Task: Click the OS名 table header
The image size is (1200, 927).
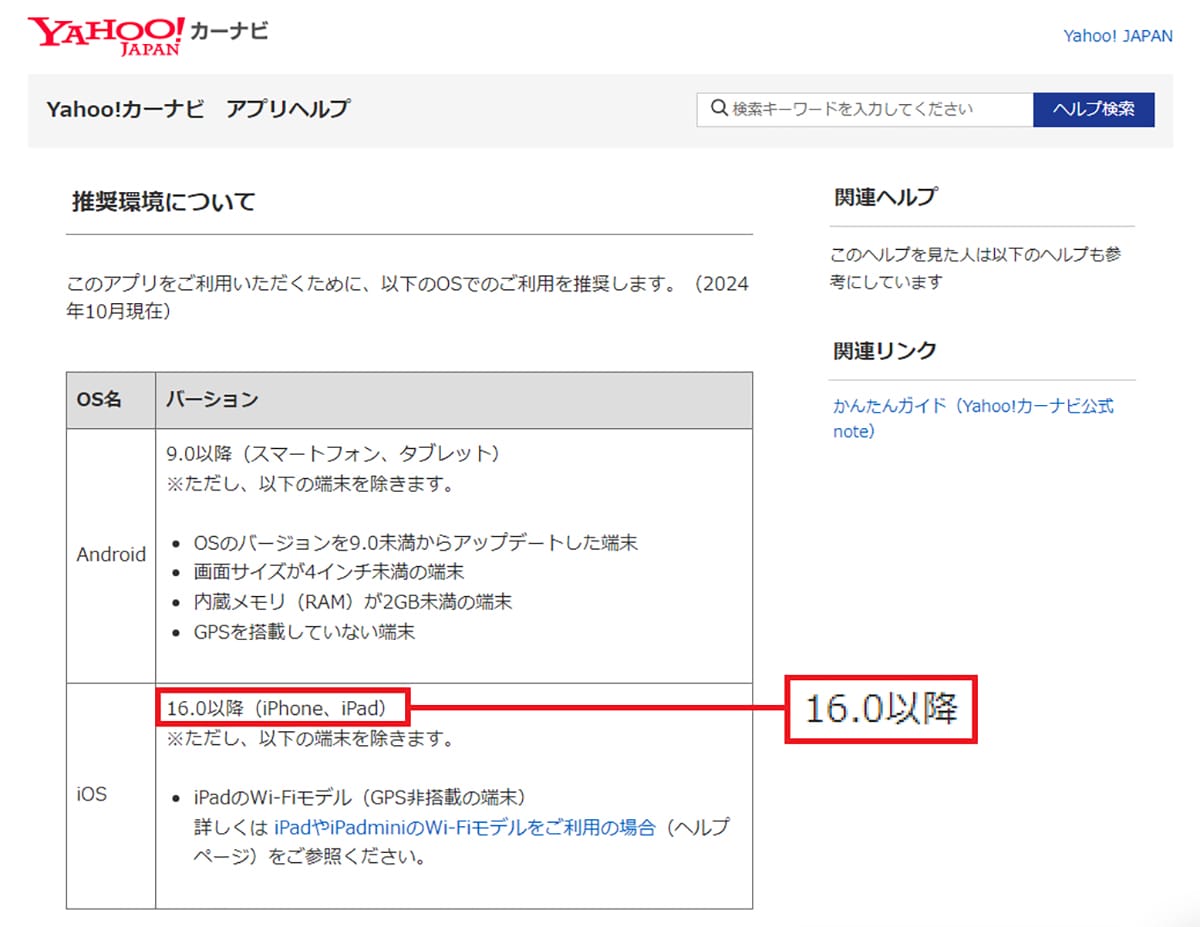Action: coord(99,400)
